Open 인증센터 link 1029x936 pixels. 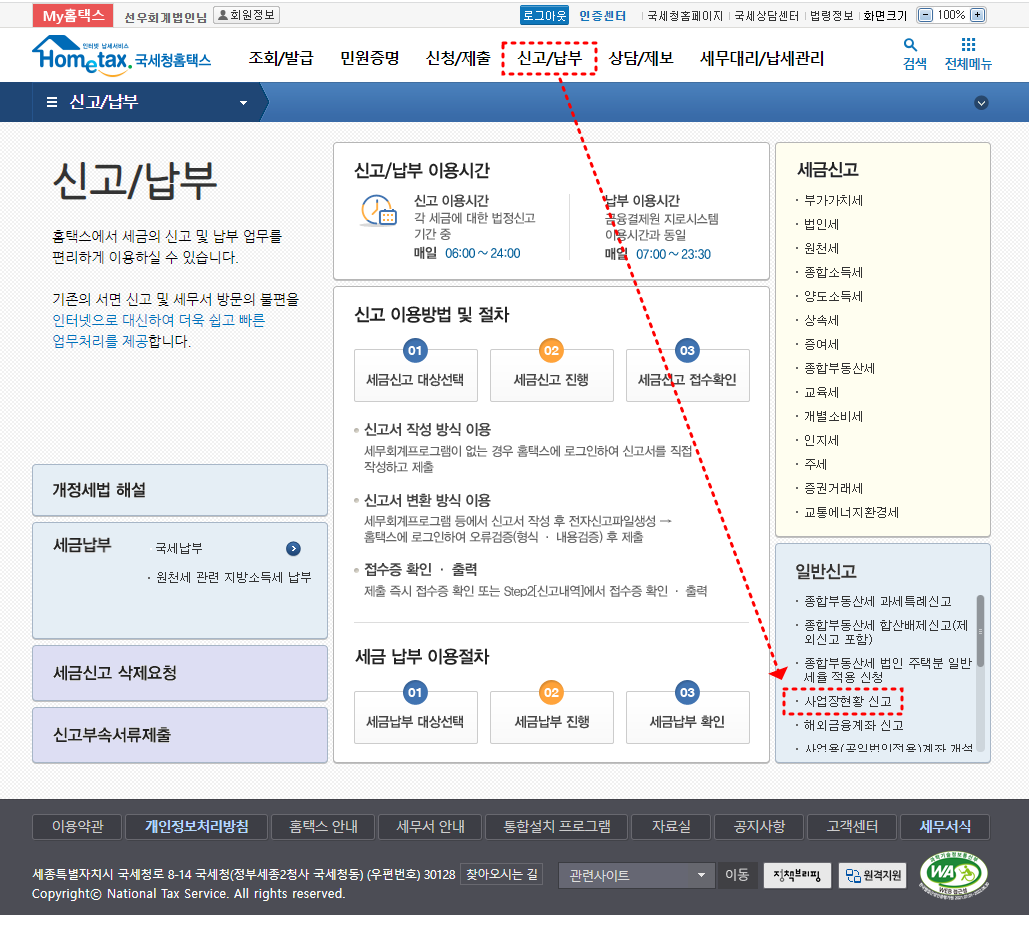click(x=602, y=16)
